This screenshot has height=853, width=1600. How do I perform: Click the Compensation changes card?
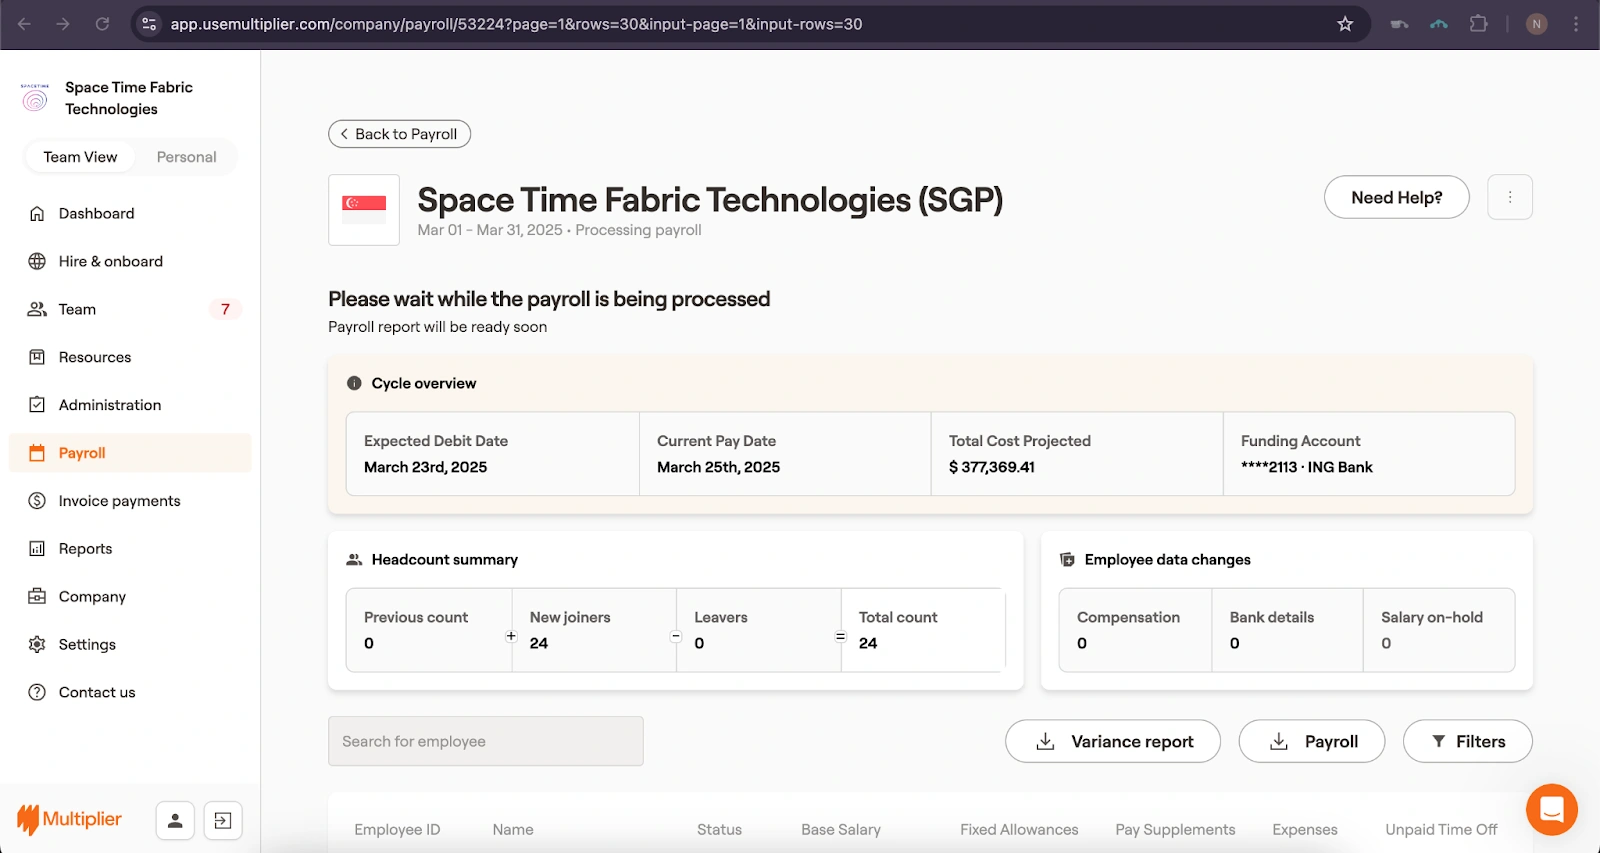tap(1135, 630)
